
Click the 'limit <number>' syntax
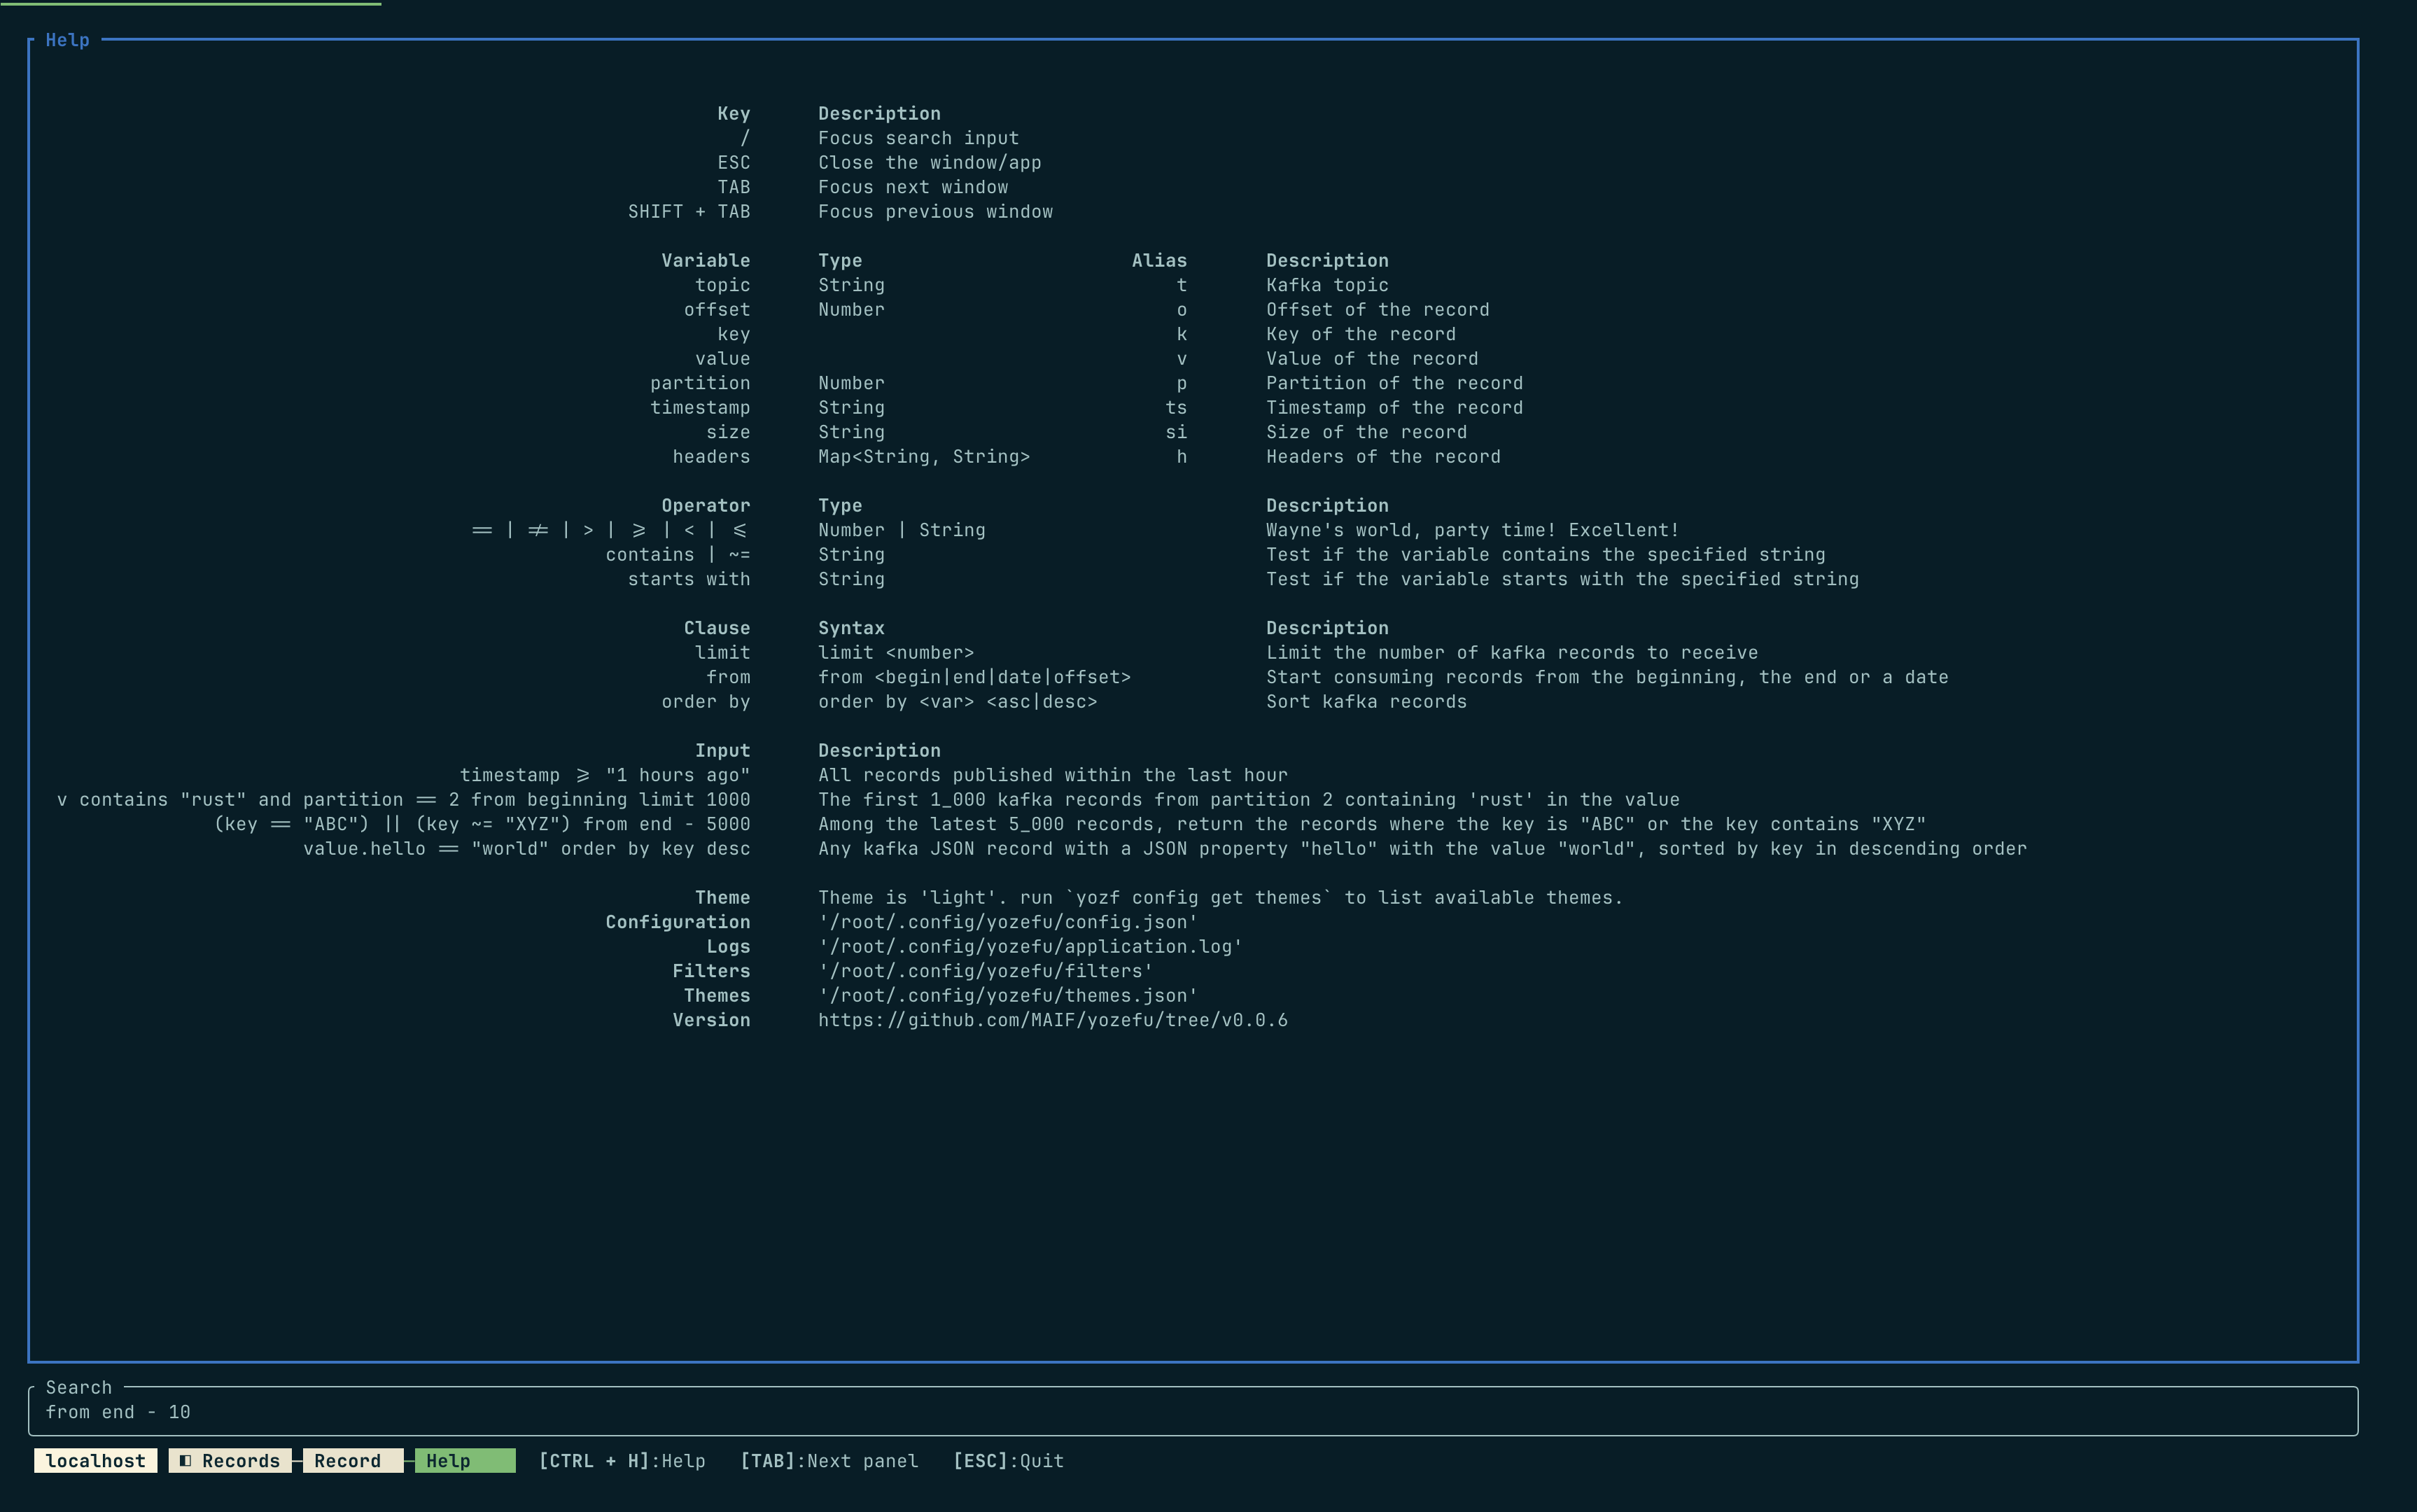click(x=896, y=652)
